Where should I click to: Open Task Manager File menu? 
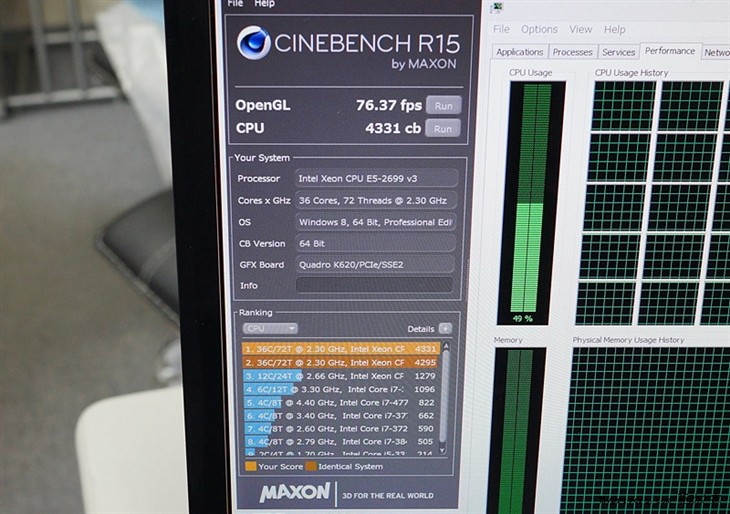point(501,29)
